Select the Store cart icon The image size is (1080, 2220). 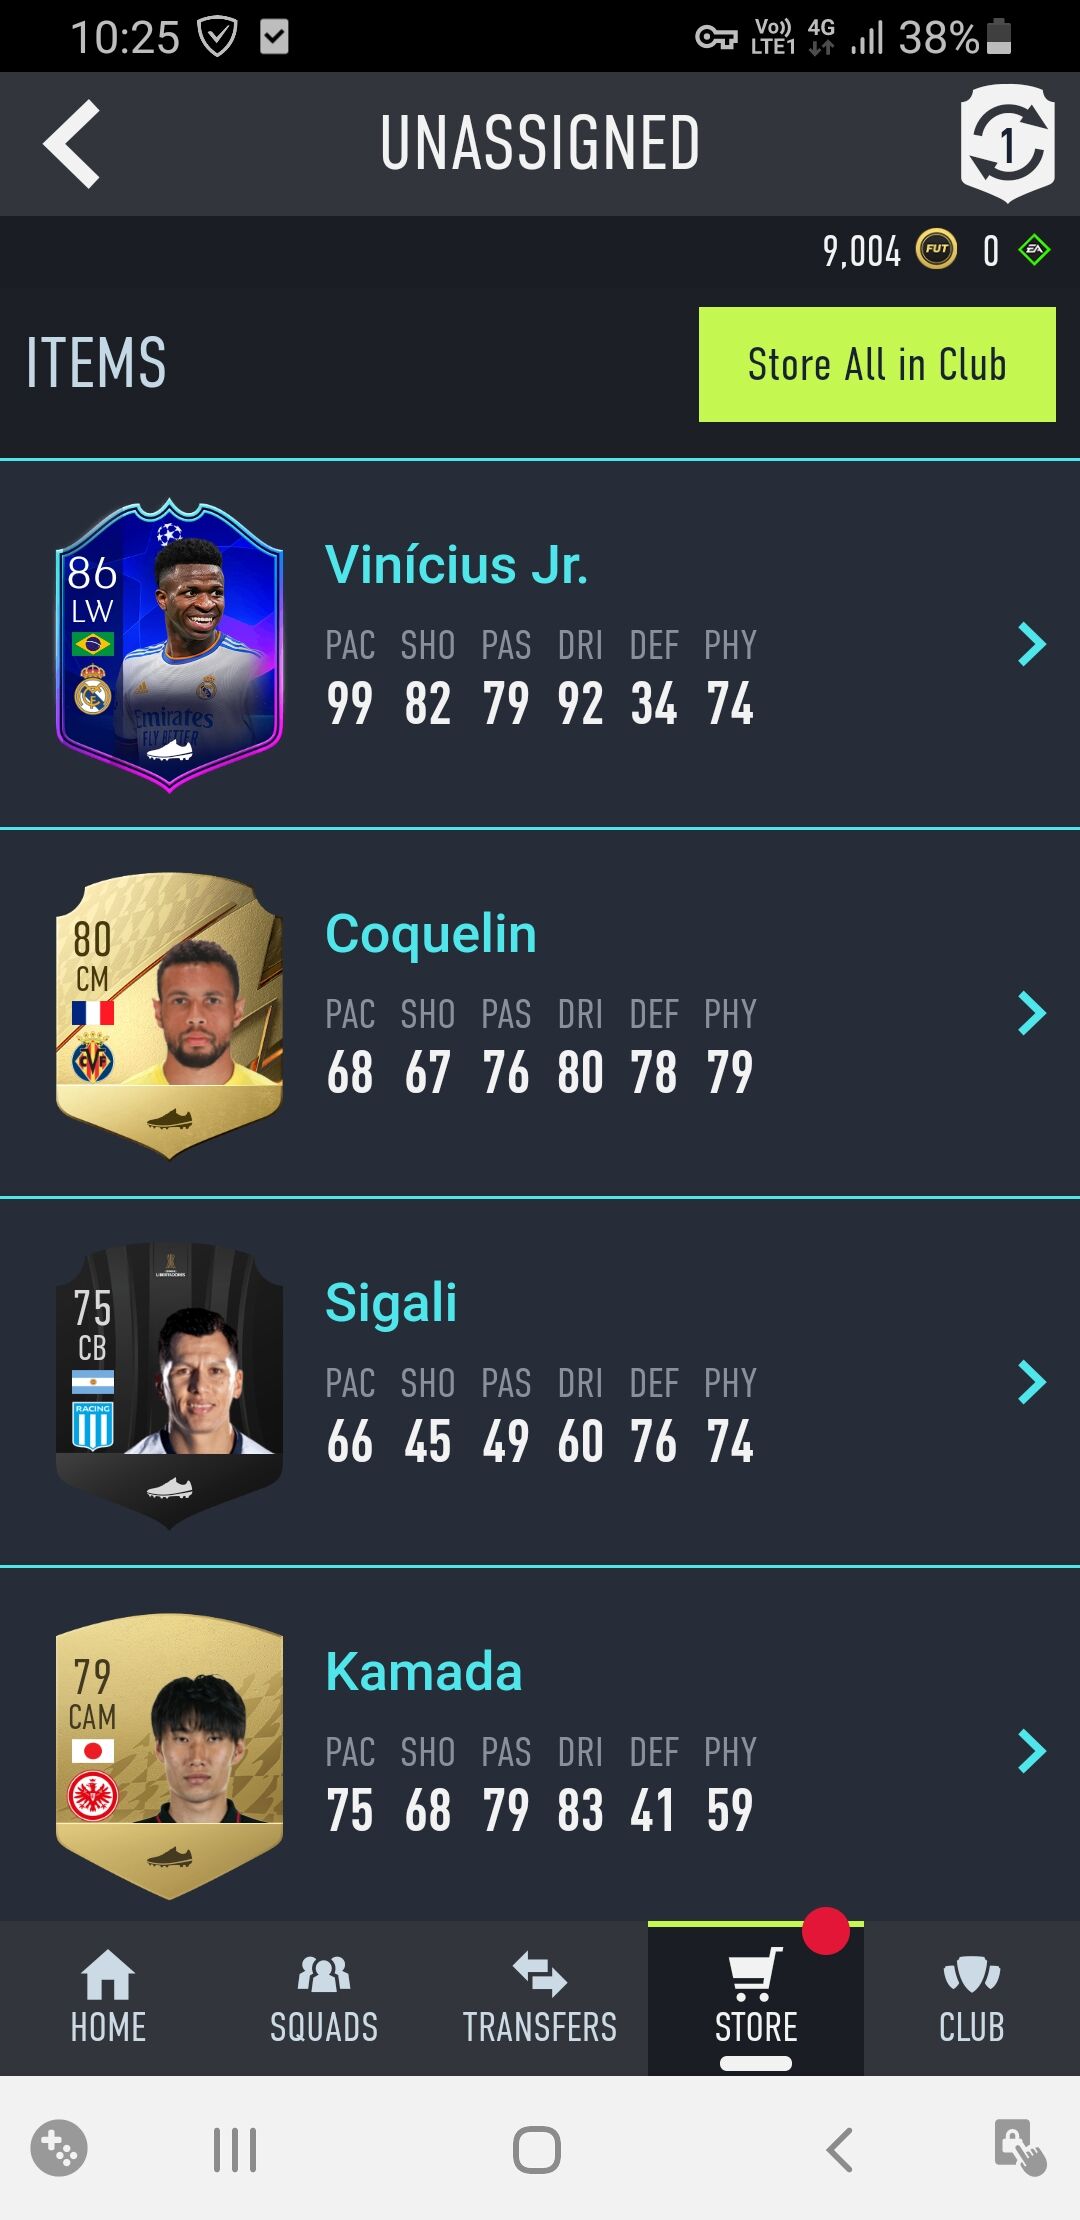pyautogui.click(x=755, y=1974)
